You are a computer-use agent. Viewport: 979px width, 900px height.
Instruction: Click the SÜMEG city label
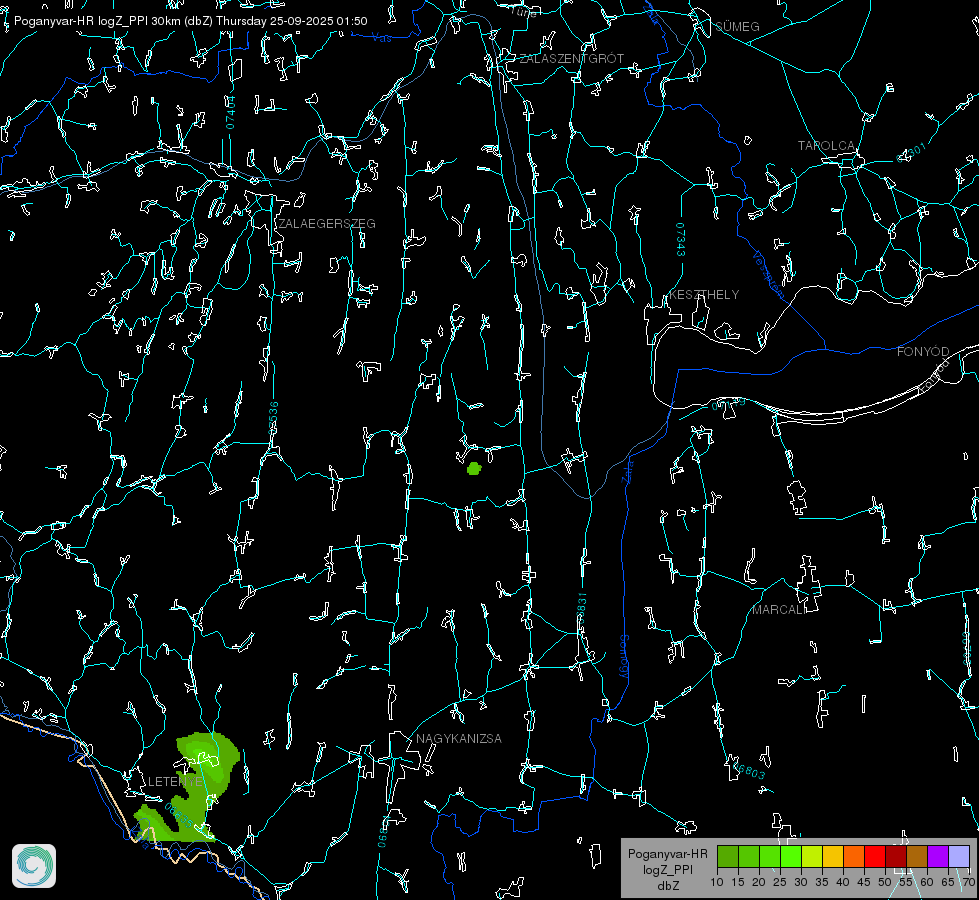point(737,26)
